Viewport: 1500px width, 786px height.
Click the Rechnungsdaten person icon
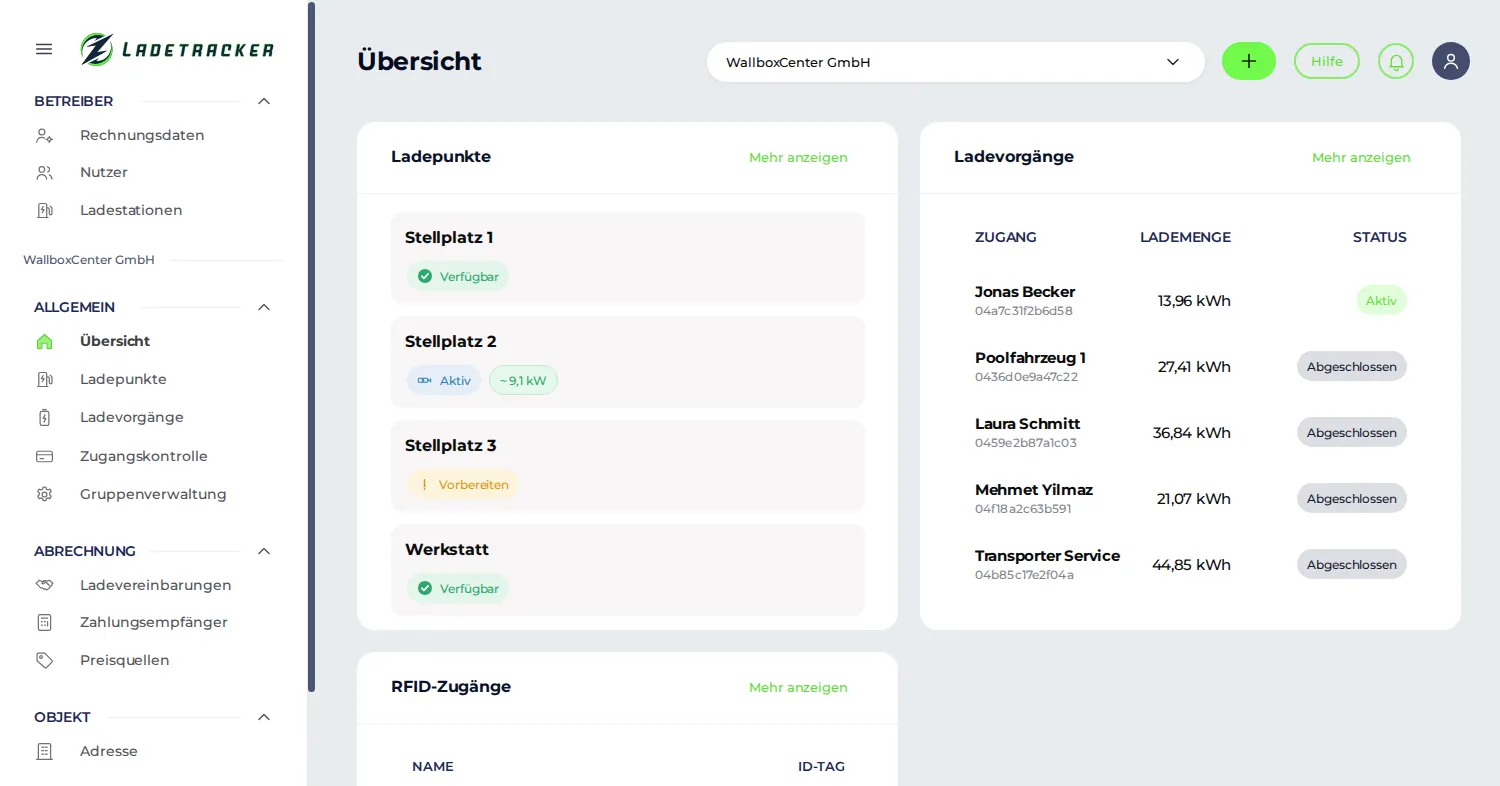[44, 135]
